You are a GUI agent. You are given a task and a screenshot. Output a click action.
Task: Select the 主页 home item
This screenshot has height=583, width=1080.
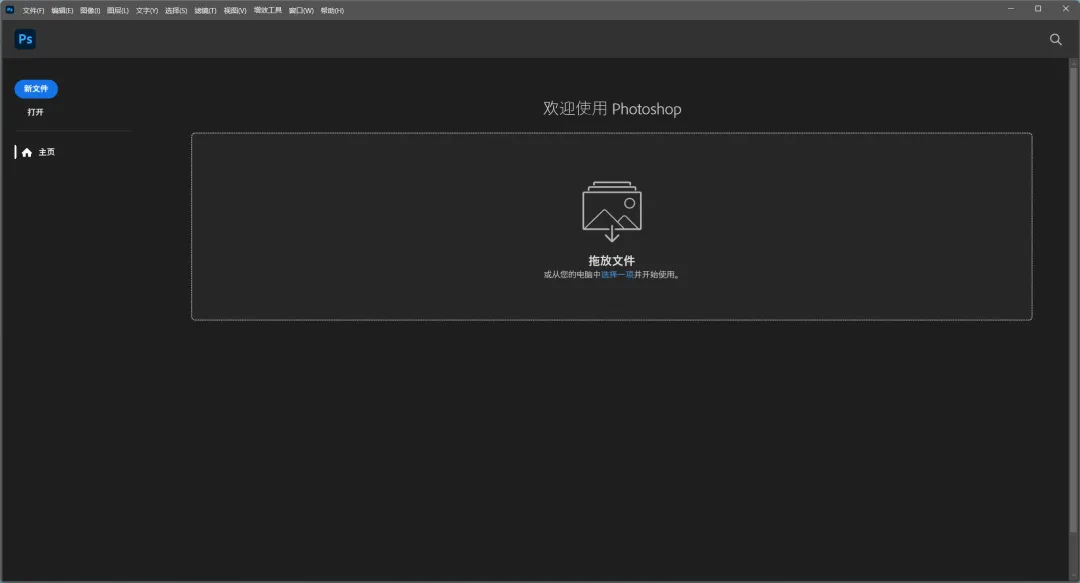click(x=39, y=152)
